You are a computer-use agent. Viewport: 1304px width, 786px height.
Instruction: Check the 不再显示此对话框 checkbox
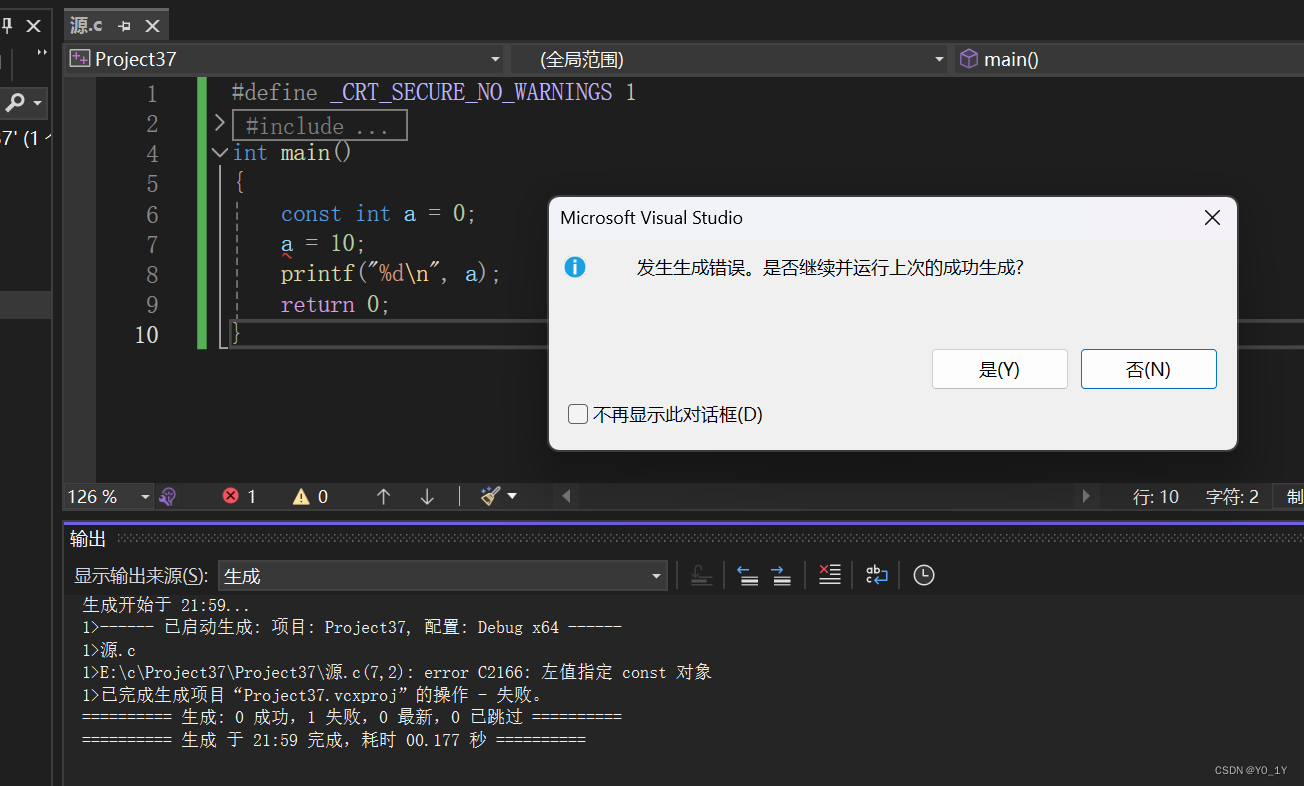tap(578, 414)
